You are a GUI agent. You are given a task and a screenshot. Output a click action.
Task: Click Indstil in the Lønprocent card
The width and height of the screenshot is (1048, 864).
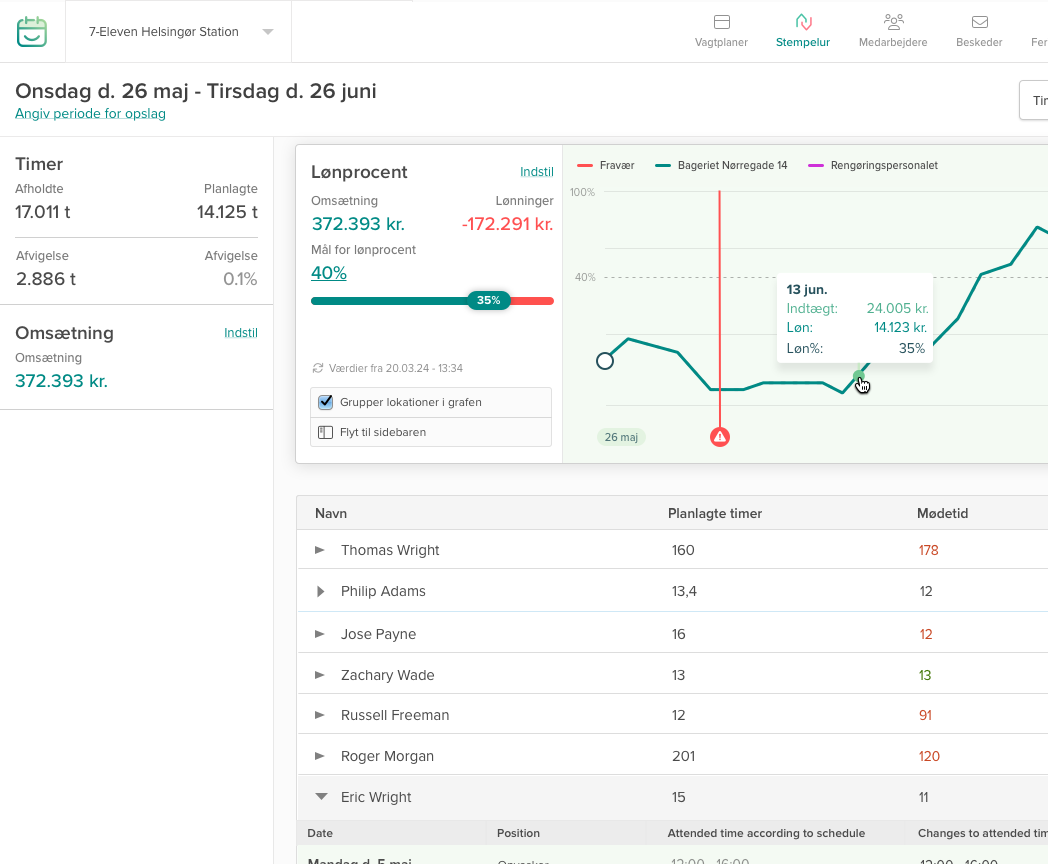coord(536,172)
